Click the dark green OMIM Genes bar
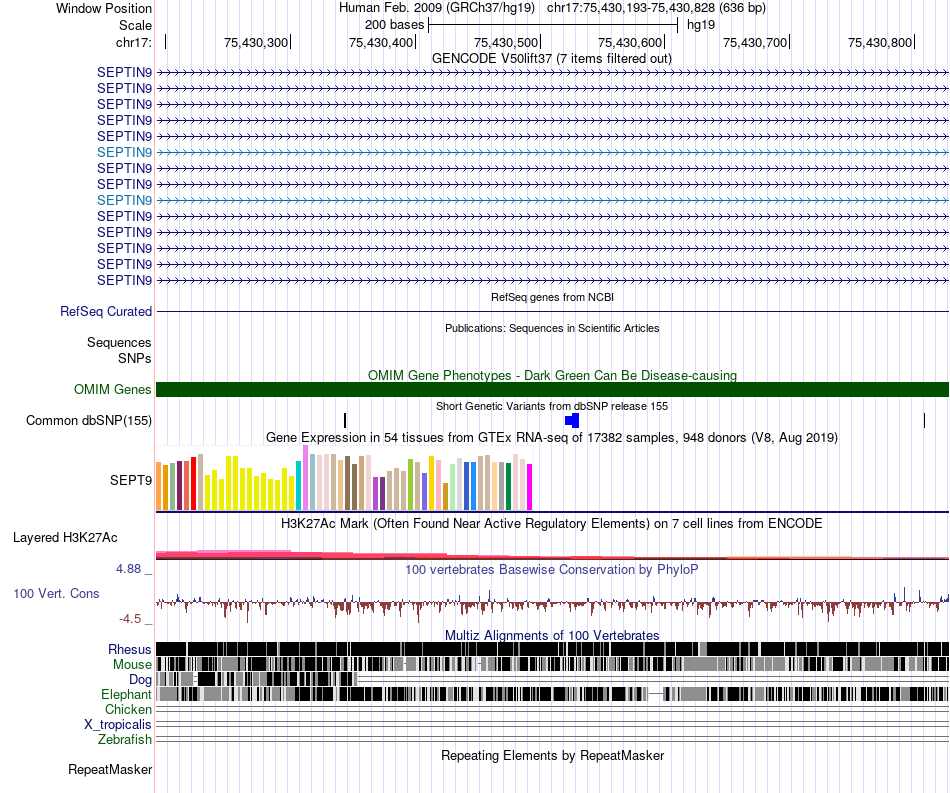The image size is (950, 793). point(552,390)
